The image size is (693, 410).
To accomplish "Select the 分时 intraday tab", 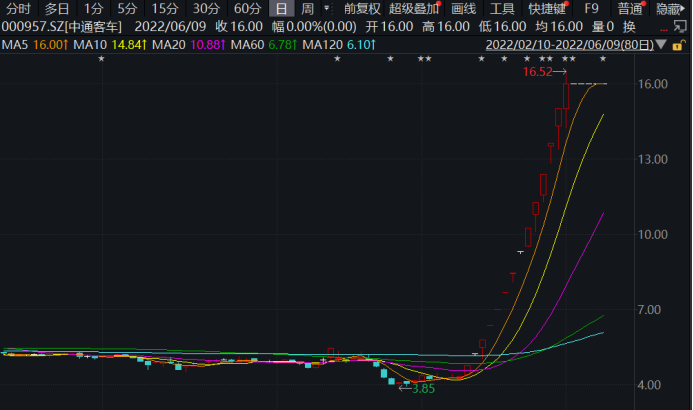I will pyautogui.click(x=18, y=8).
